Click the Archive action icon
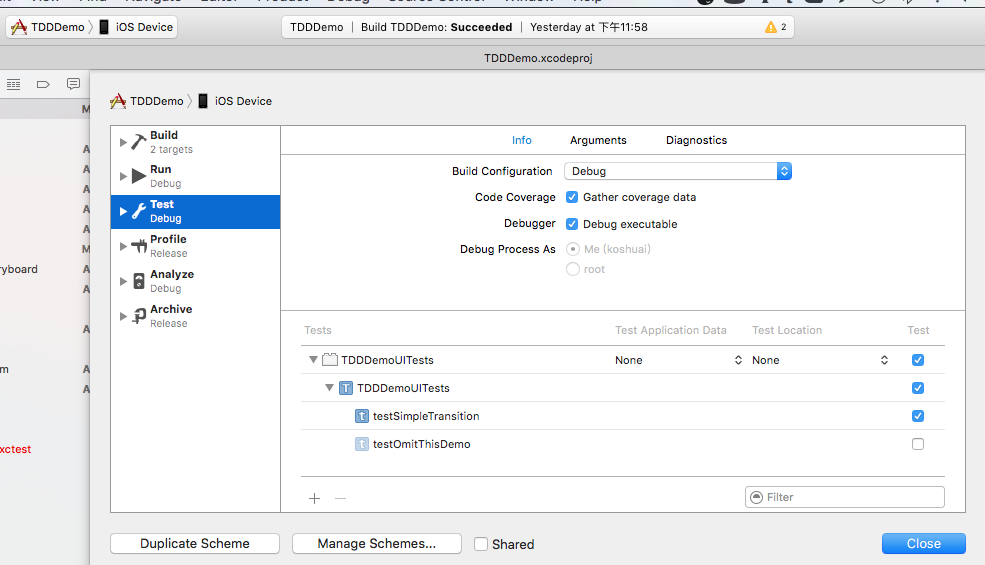Screen dimensions: 985x565 (x=139, y=316)
